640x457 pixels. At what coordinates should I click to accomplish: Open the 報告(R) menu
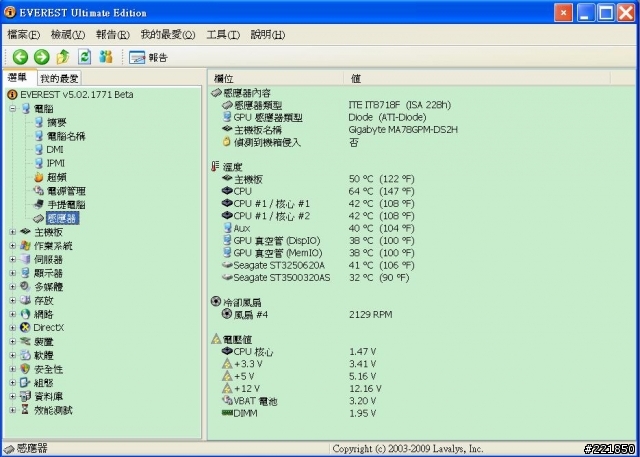[113, 35]
